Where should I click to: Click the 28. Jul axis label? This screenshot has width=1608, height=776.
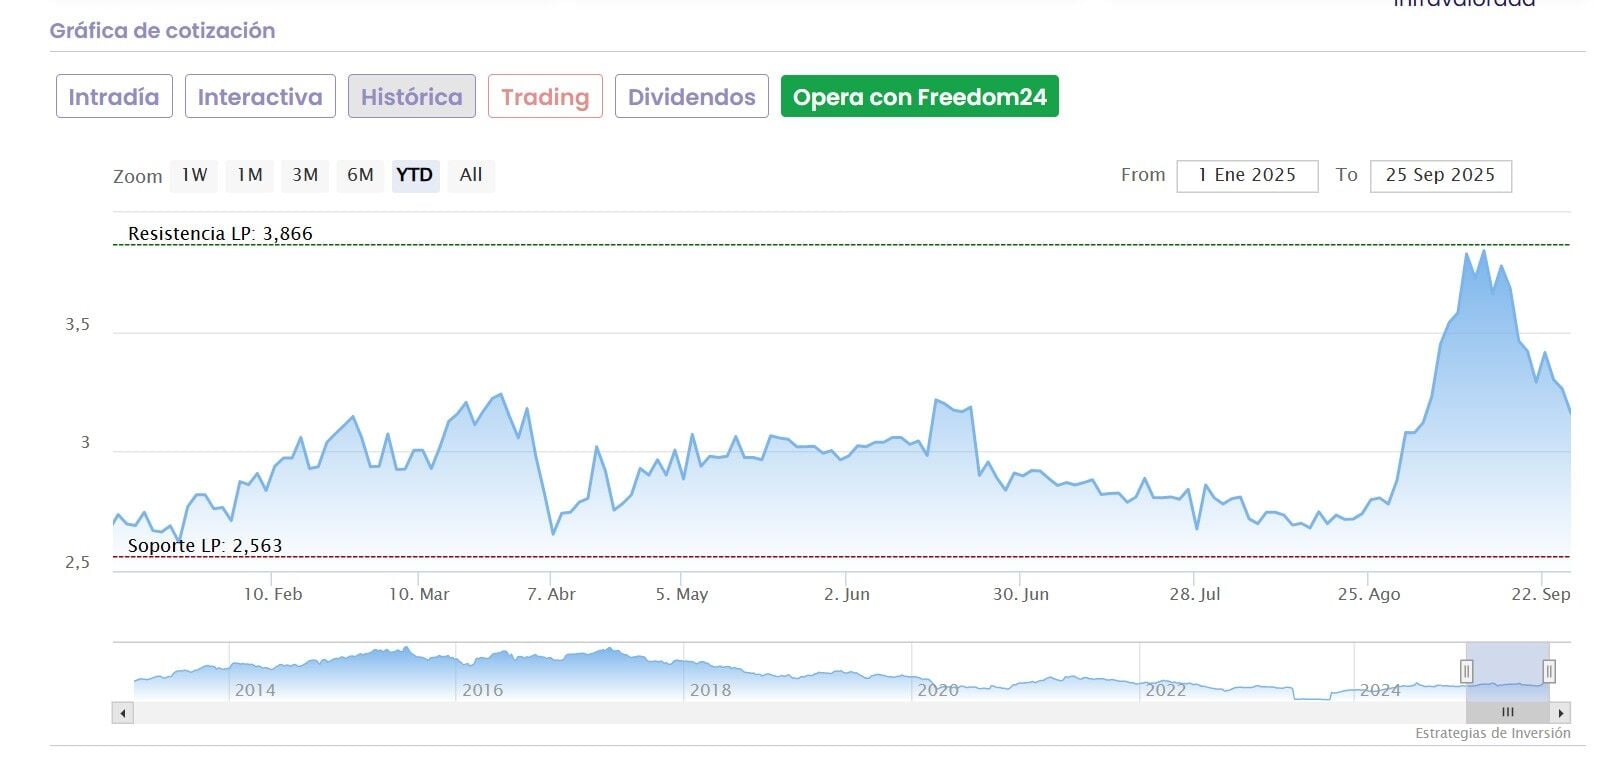click(x=1195, y=594)
